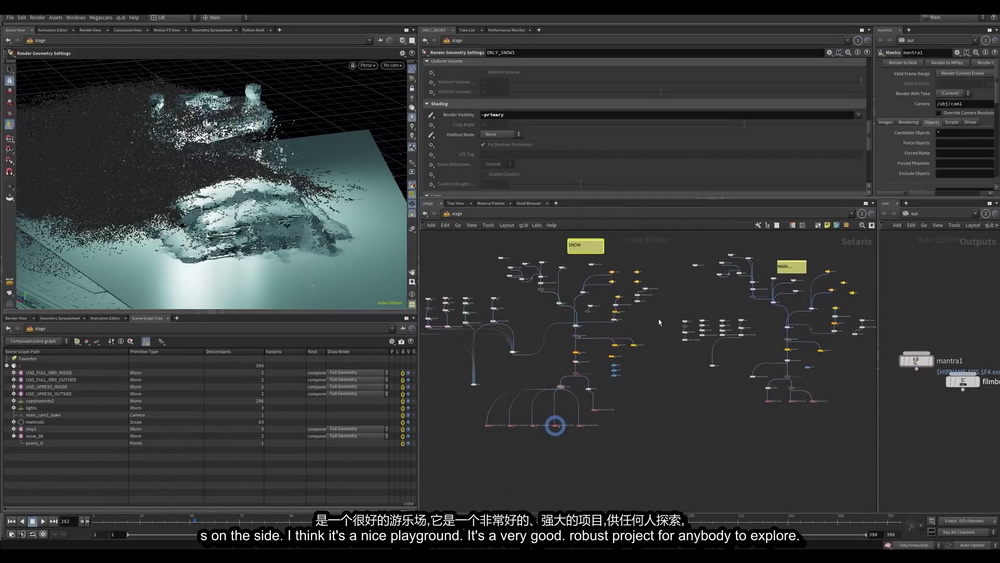Open Draw Mode dropdown for ship1
1000x563 pixels.
click(x=358, y=429)
